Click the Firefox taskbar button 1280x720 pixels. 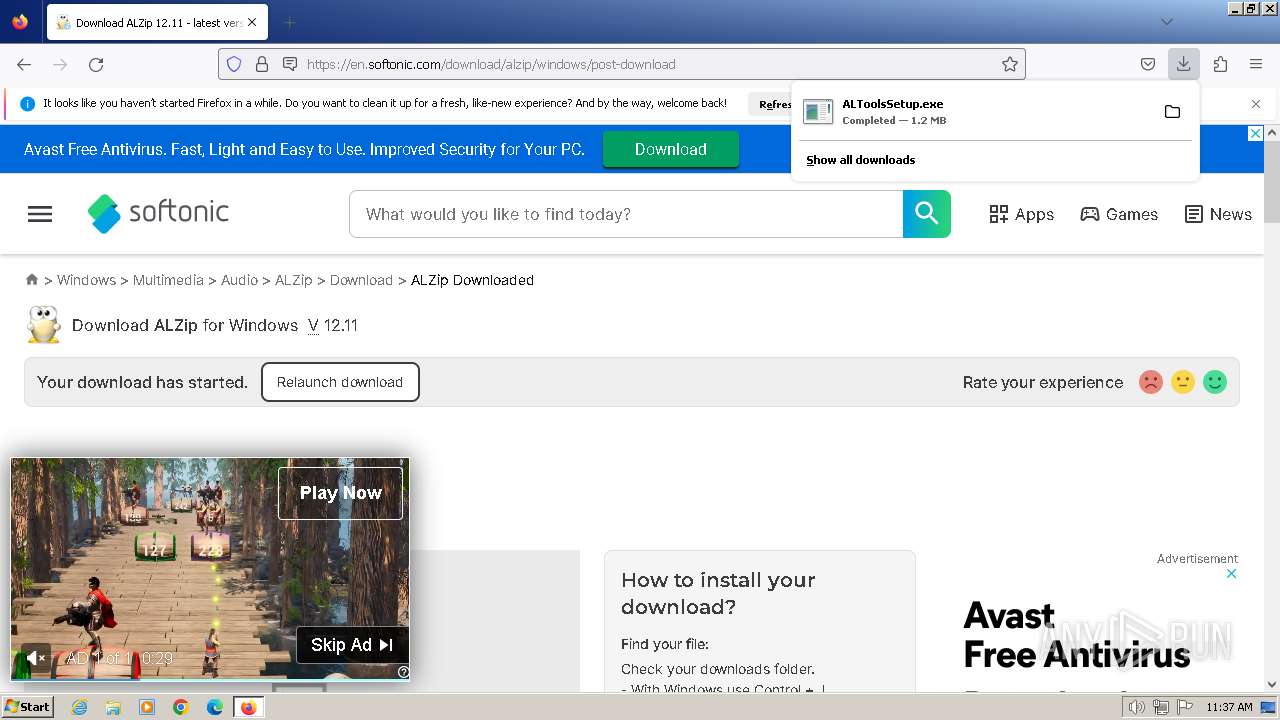click(x=248, y=707)
